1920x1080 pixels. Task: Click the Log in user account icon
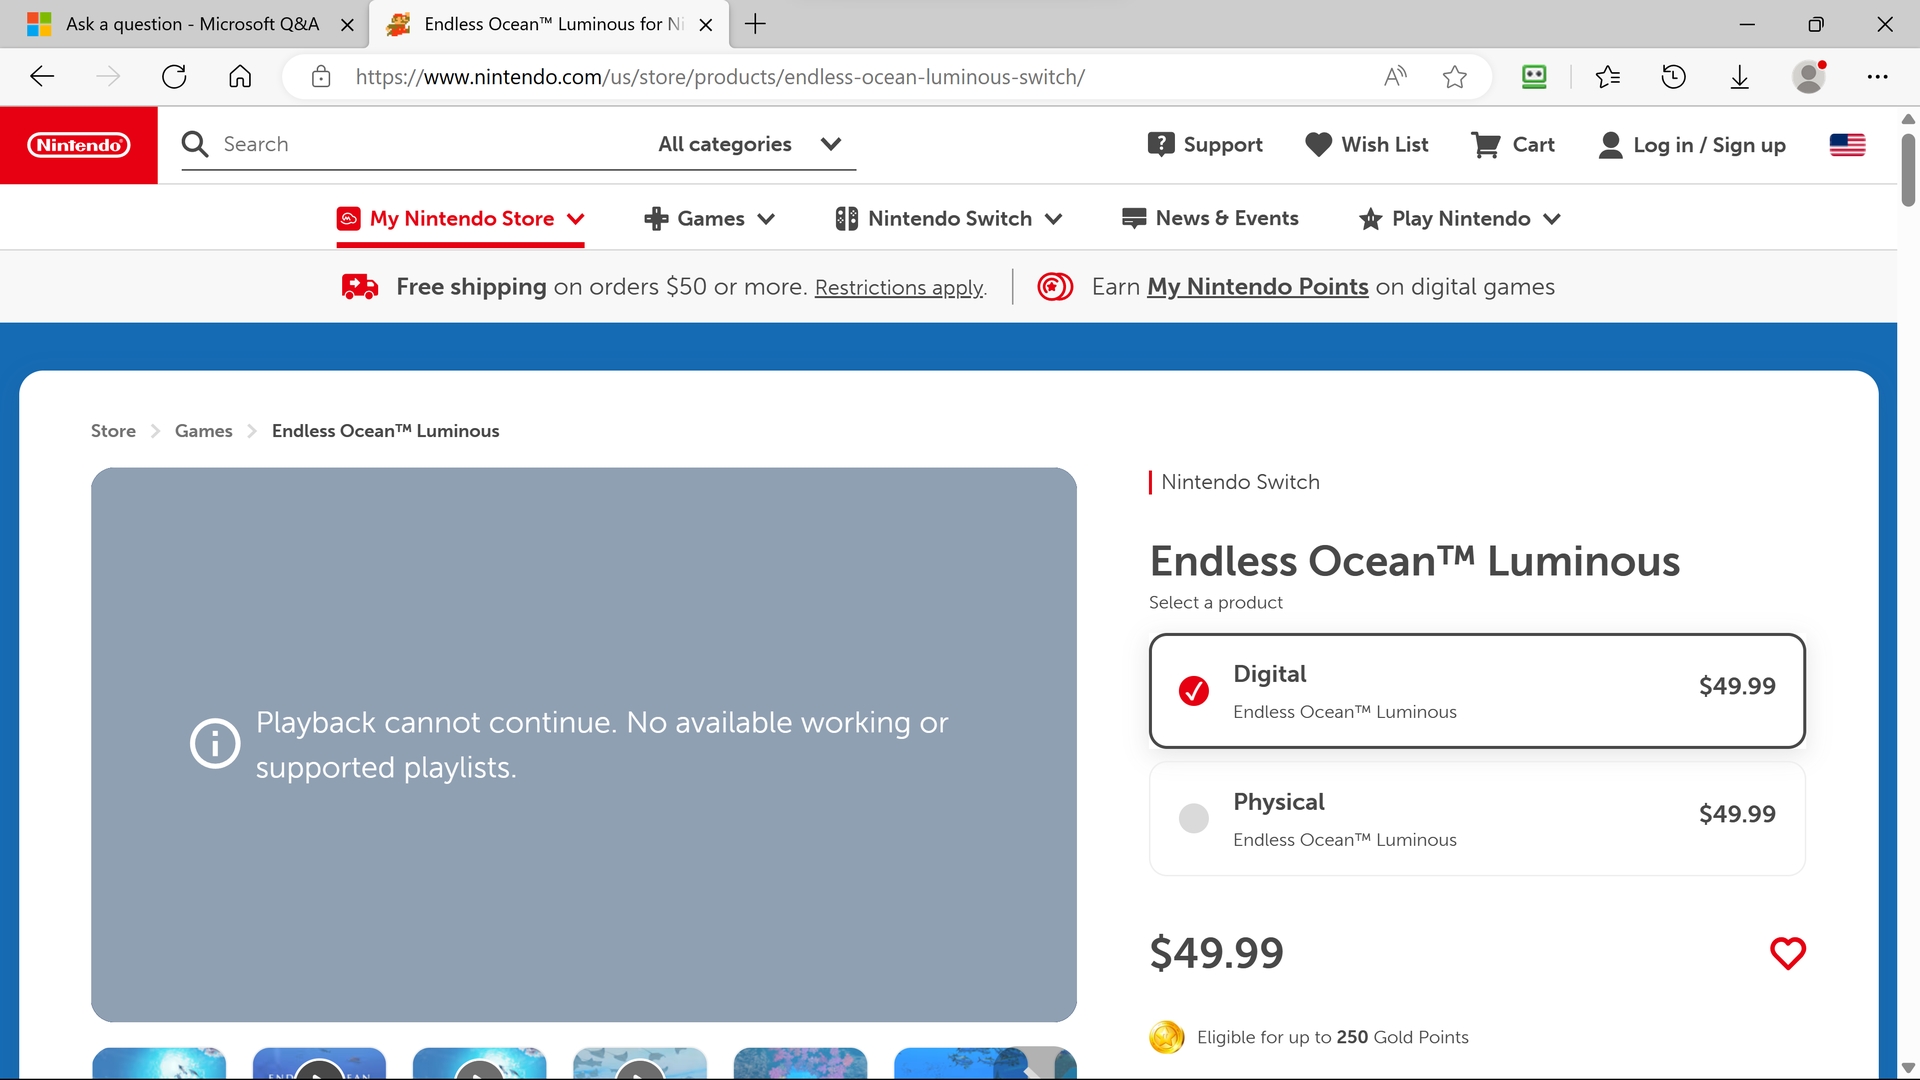coord(1611,145)
